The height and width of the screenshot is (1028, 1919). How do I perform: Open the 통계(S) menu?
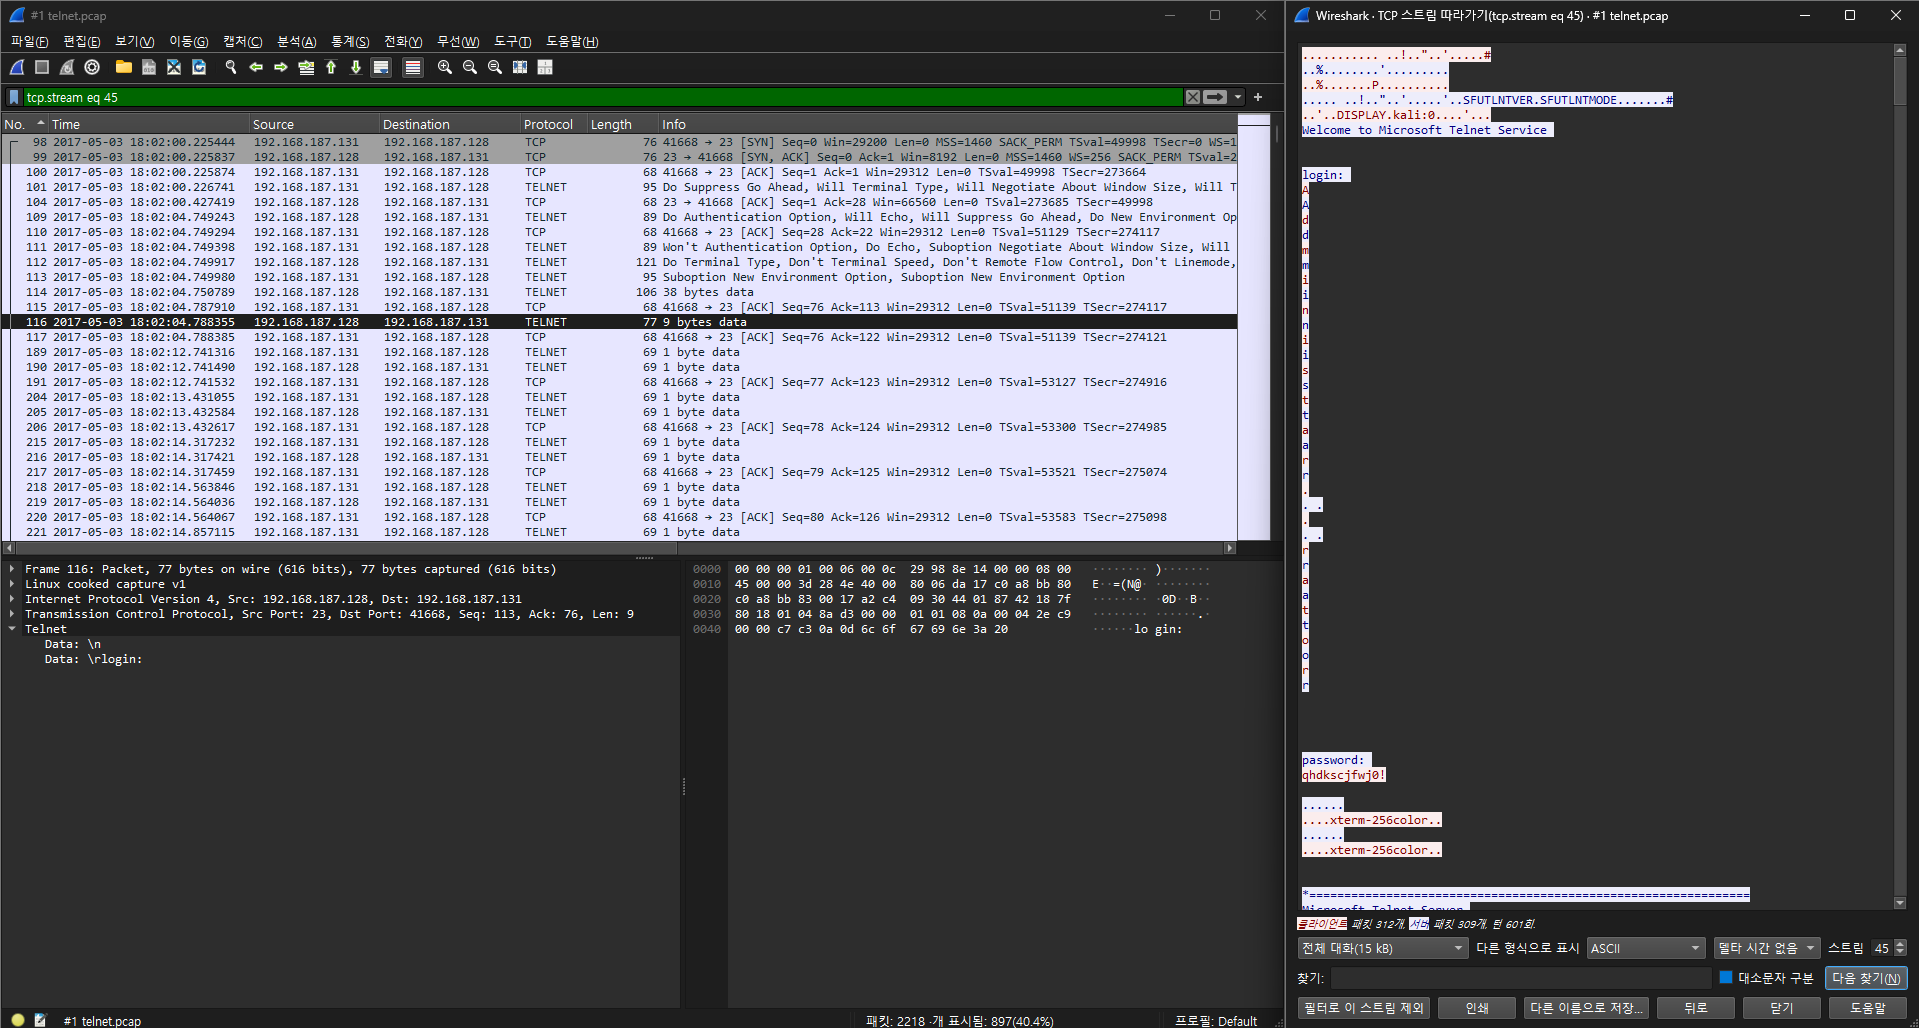pos(350,41)
